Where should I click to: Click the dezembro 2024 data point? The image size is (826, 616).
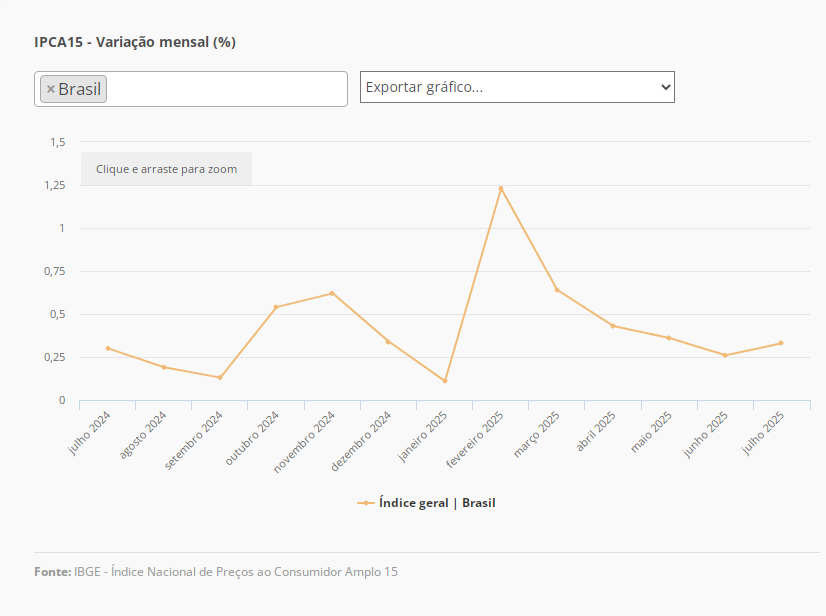[x=388, y=341]
